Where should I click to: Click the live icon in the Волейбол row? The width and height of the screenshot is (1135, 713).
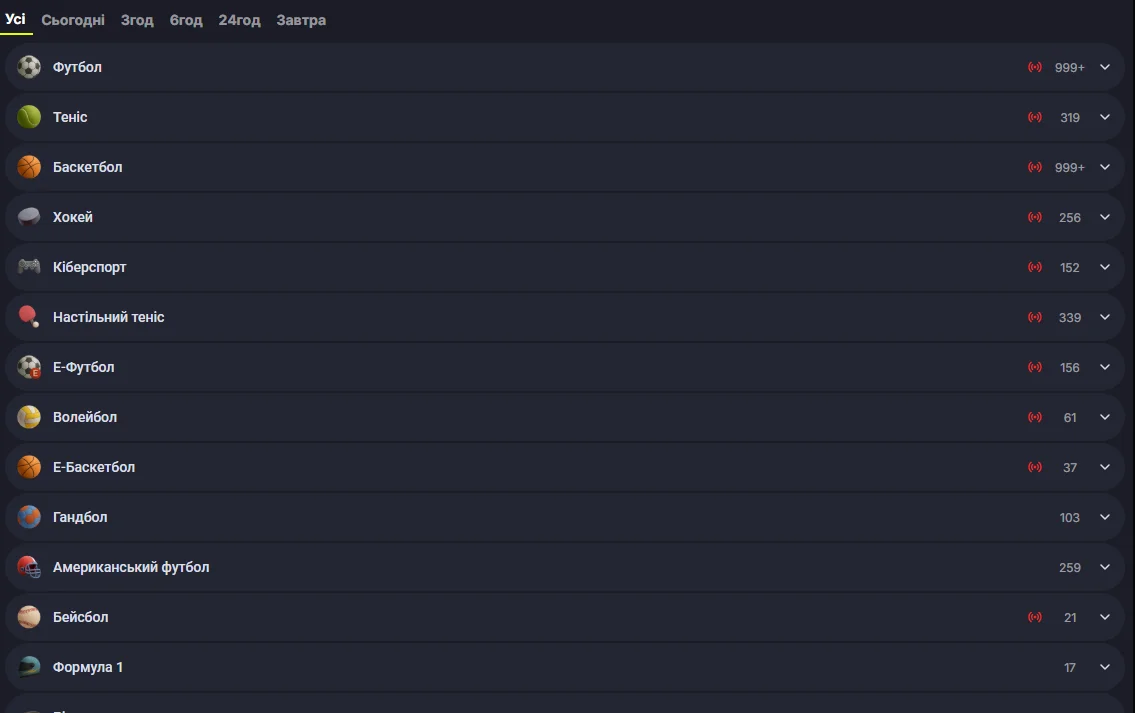[x=1035, y=417]
